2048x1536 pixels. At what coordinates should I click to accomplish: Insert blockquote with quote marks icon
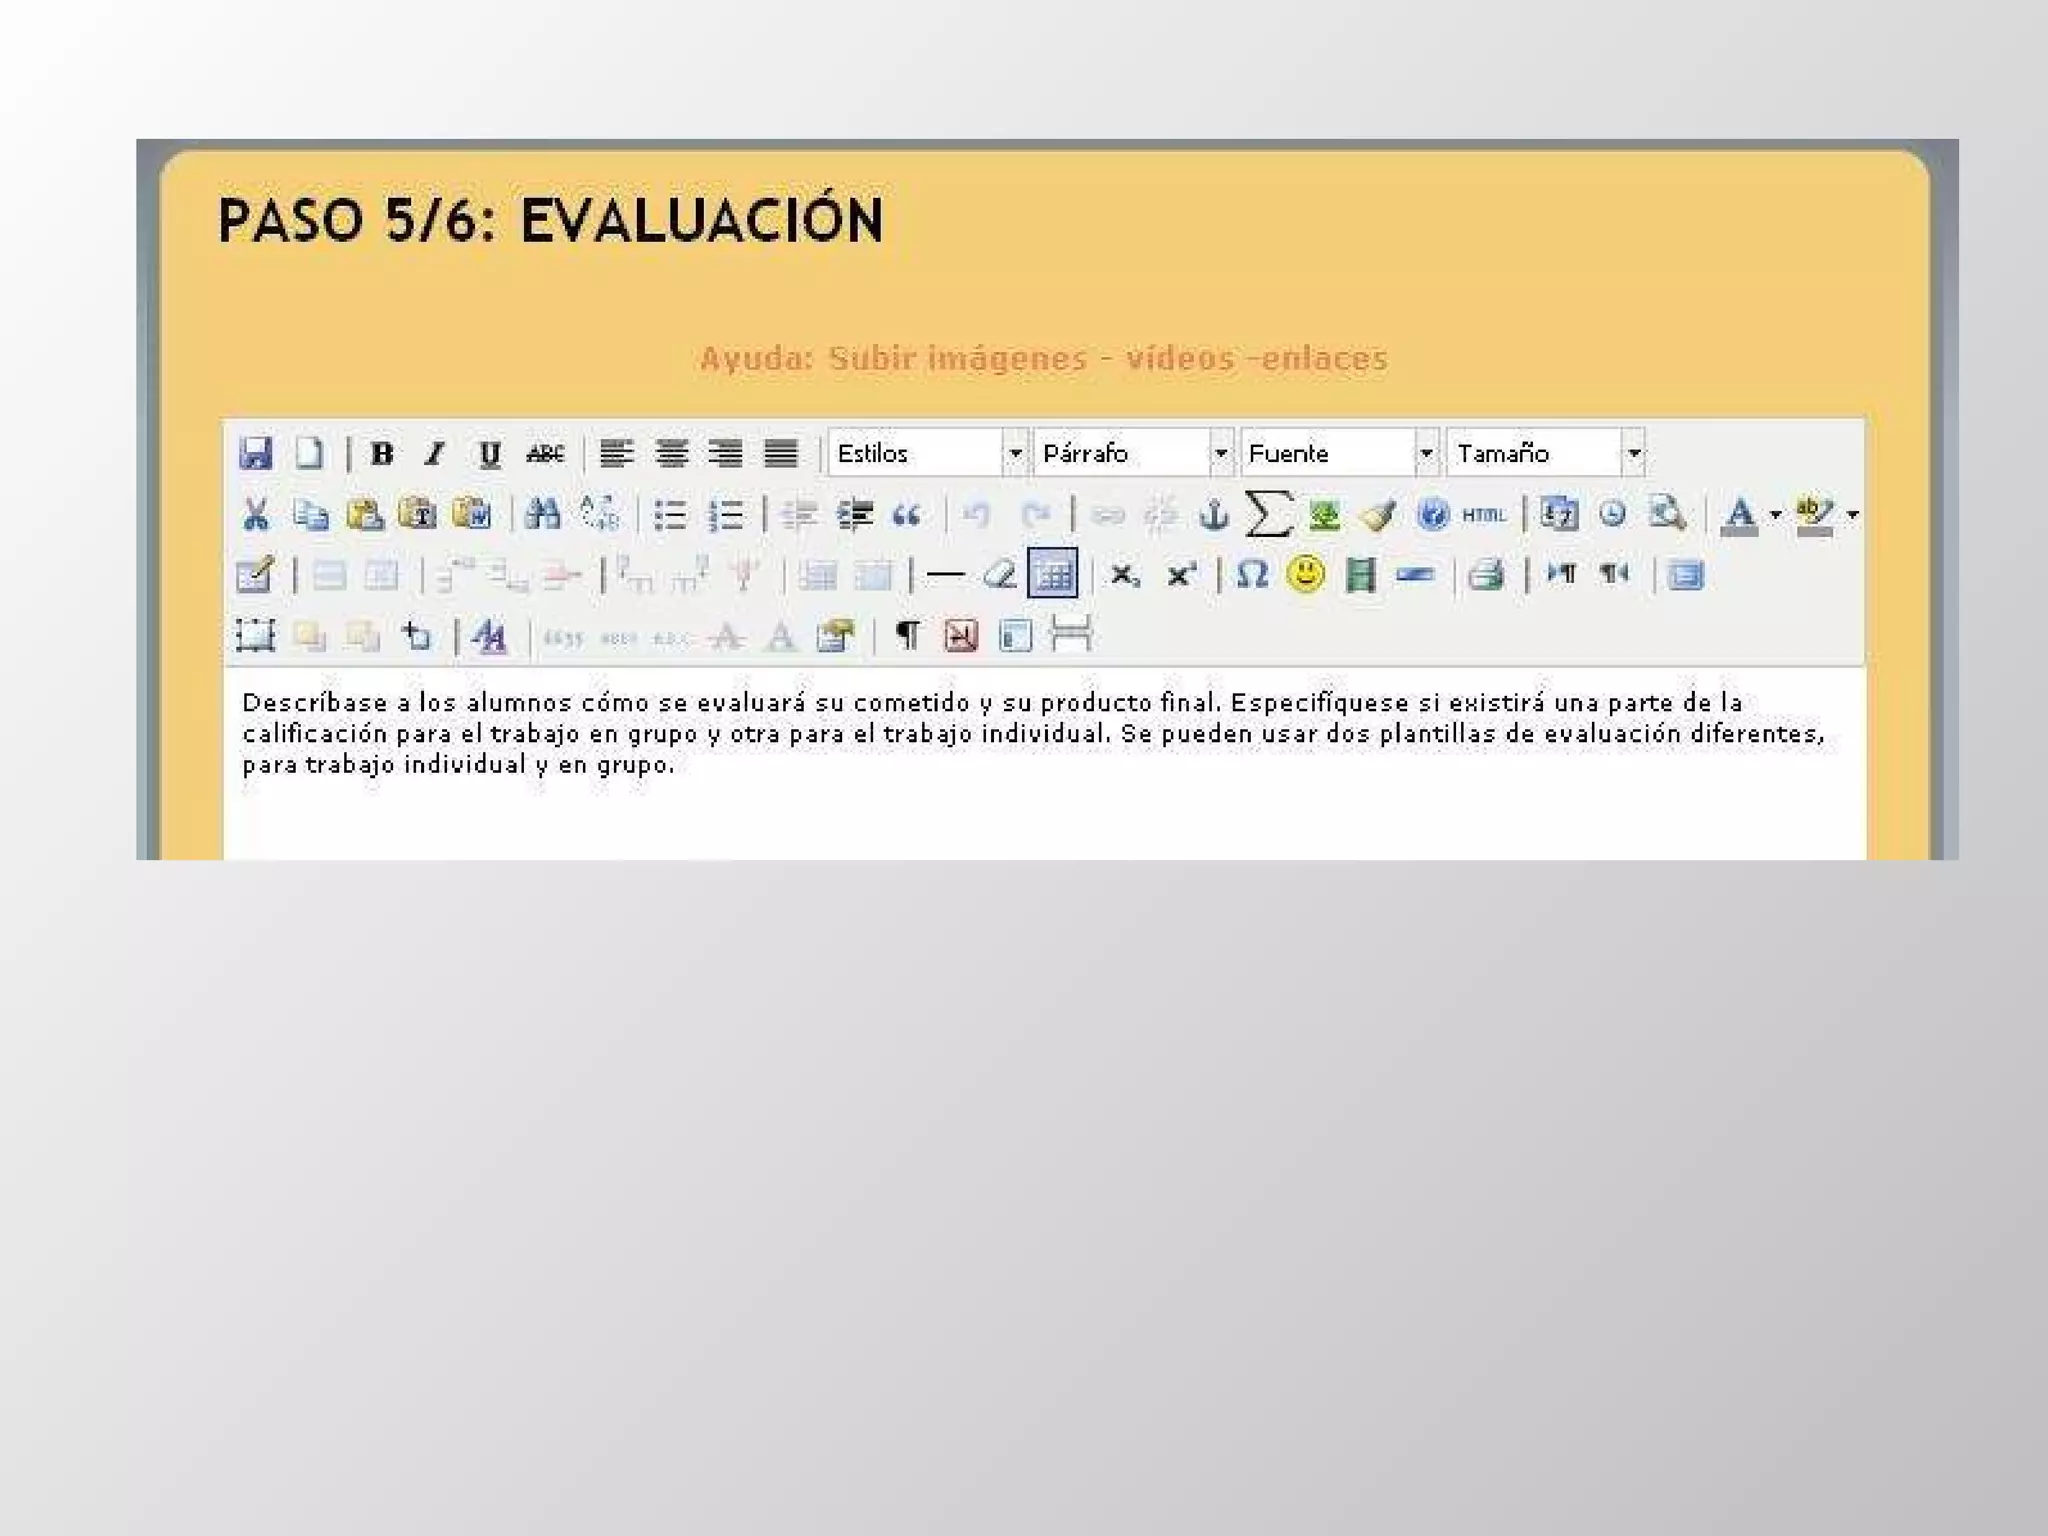[x=906, y=515]
